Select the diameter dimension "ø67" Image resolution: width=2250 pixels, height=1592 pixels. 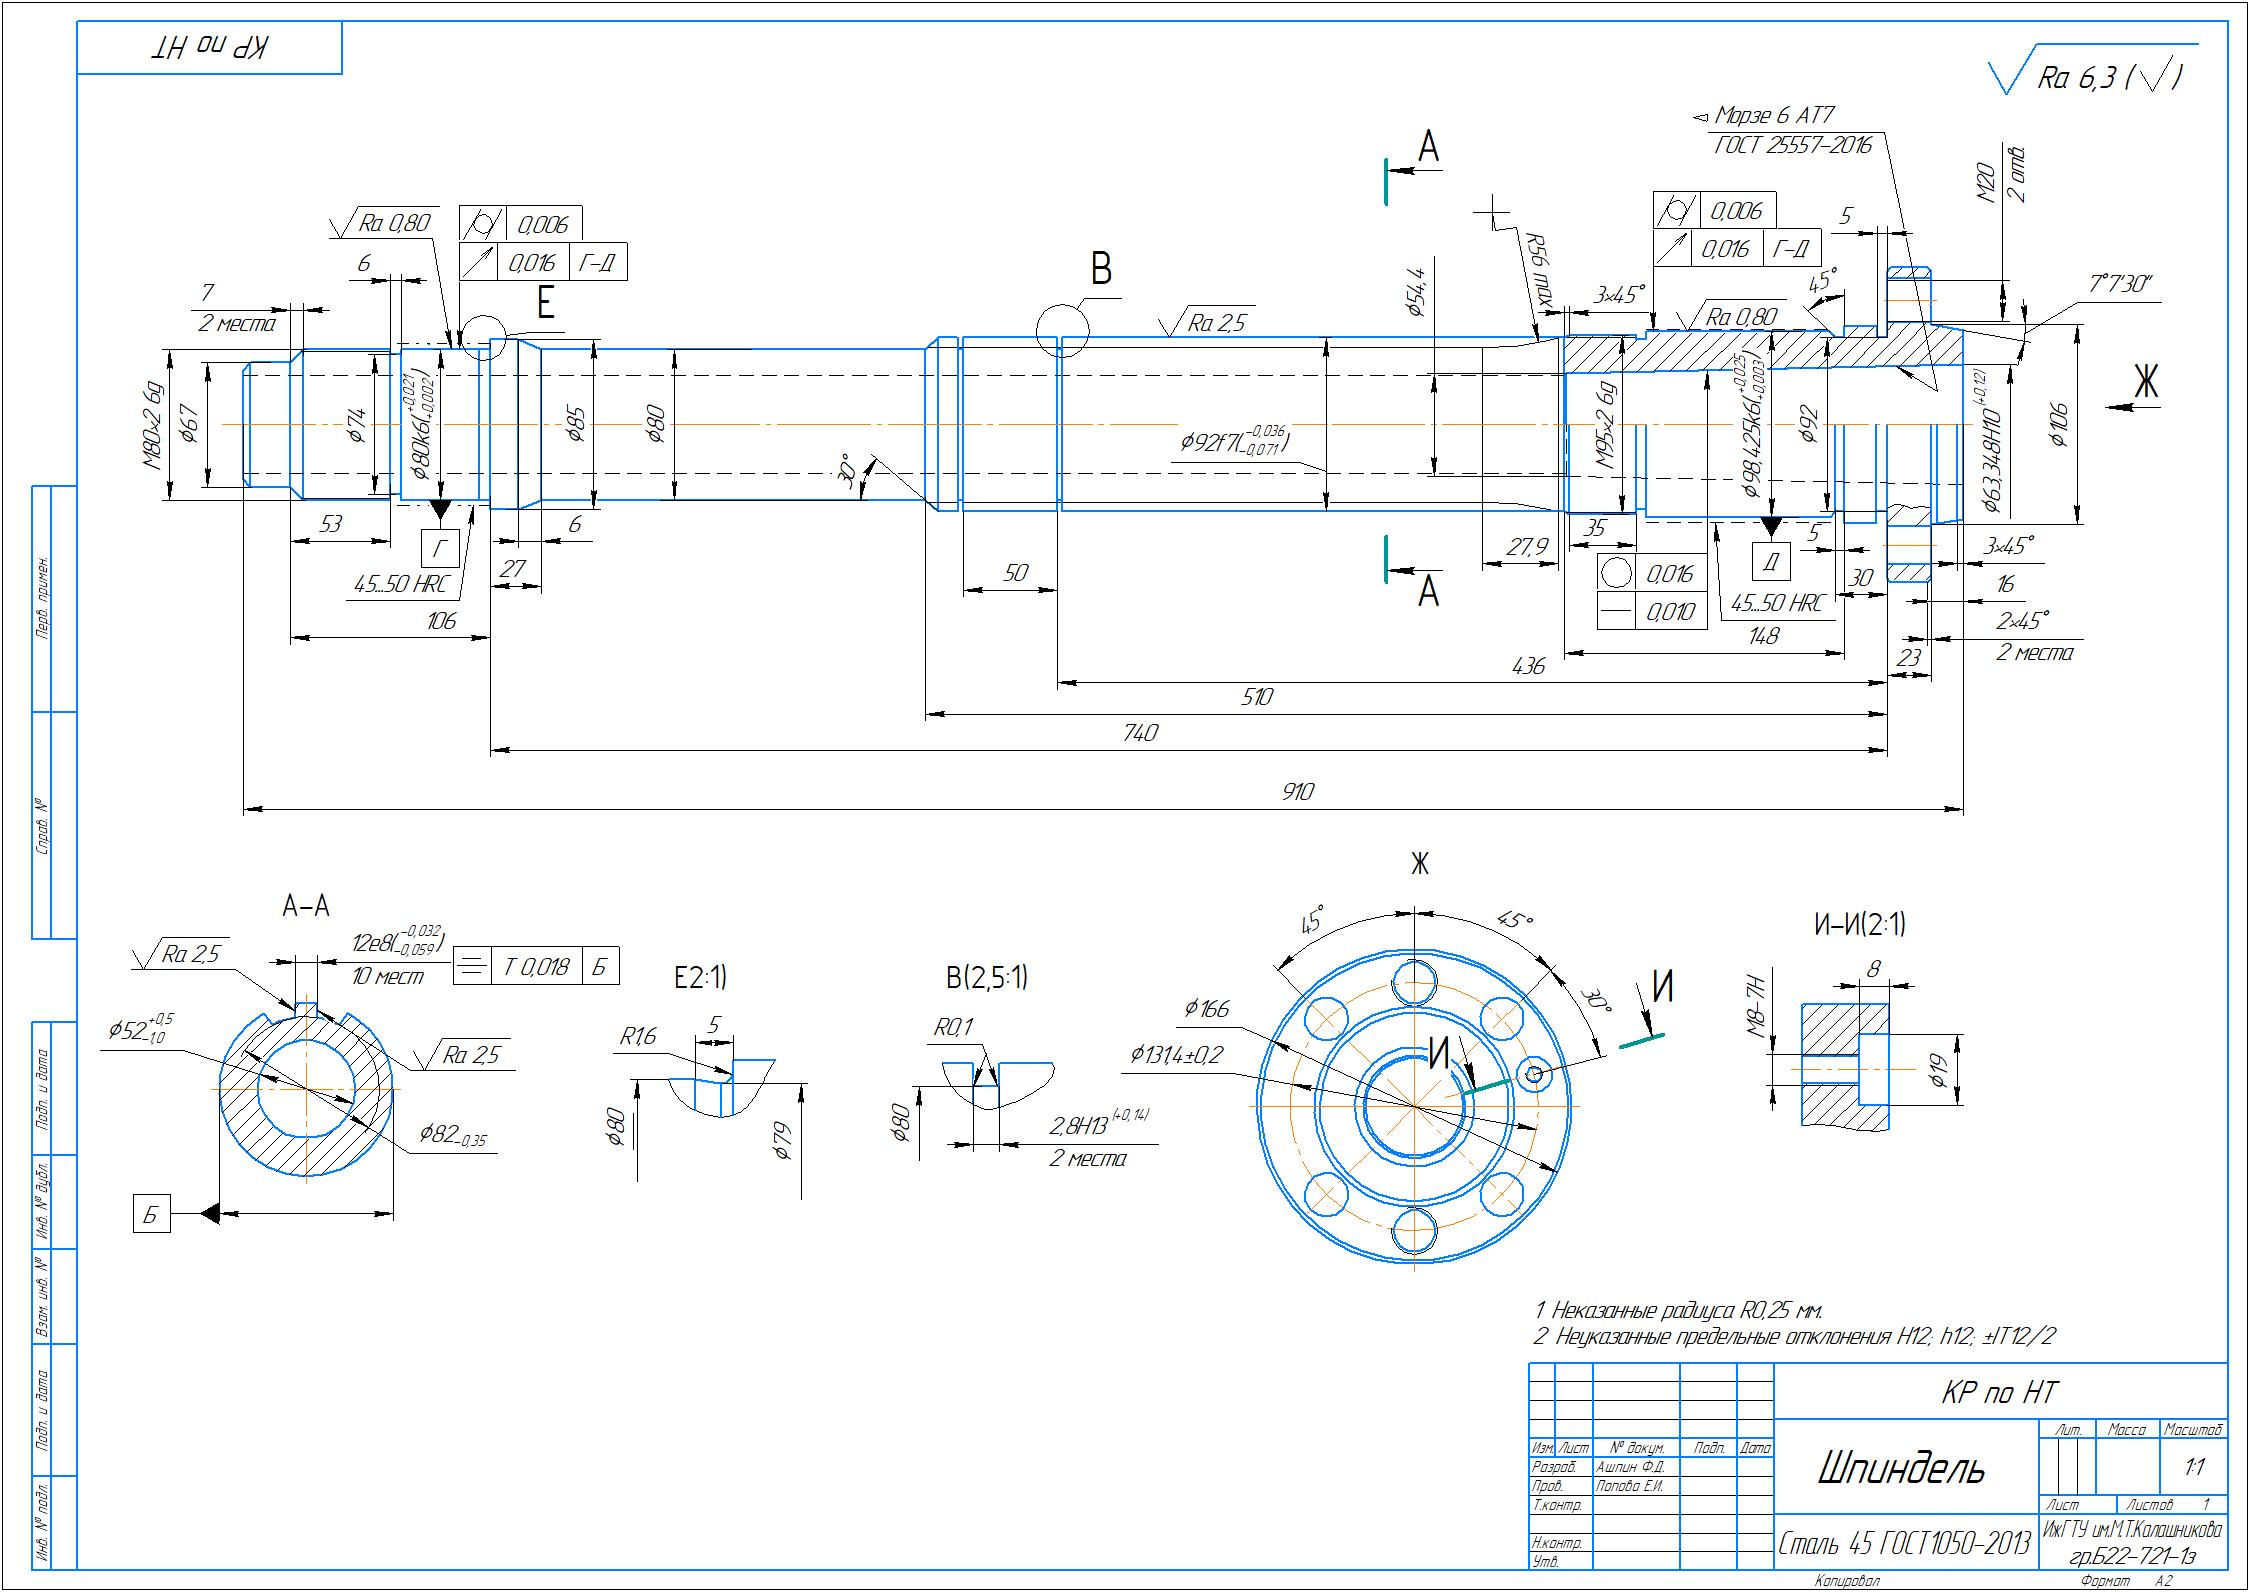(188, 425)
